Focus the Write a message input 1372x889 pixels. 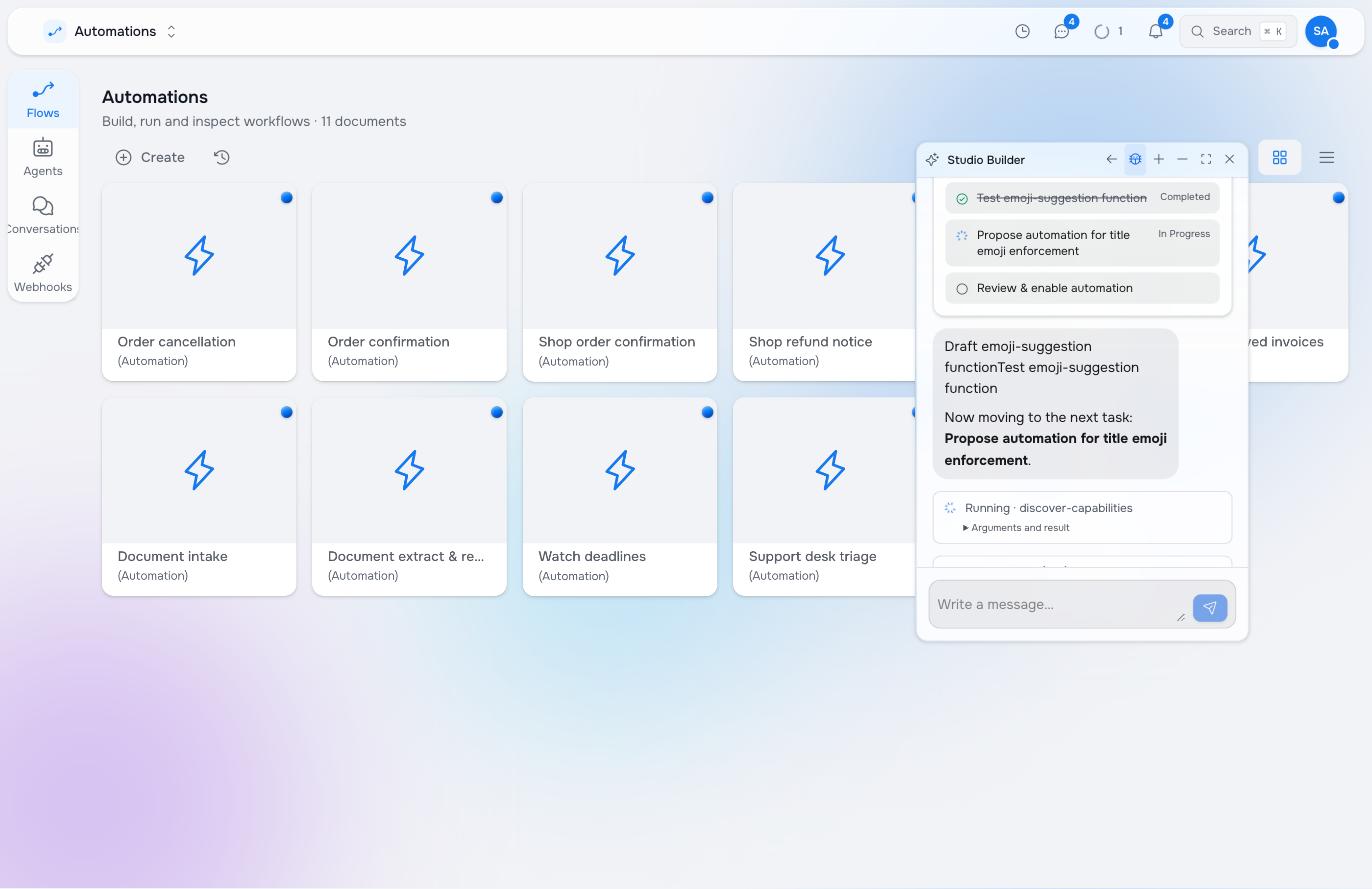1060,605
